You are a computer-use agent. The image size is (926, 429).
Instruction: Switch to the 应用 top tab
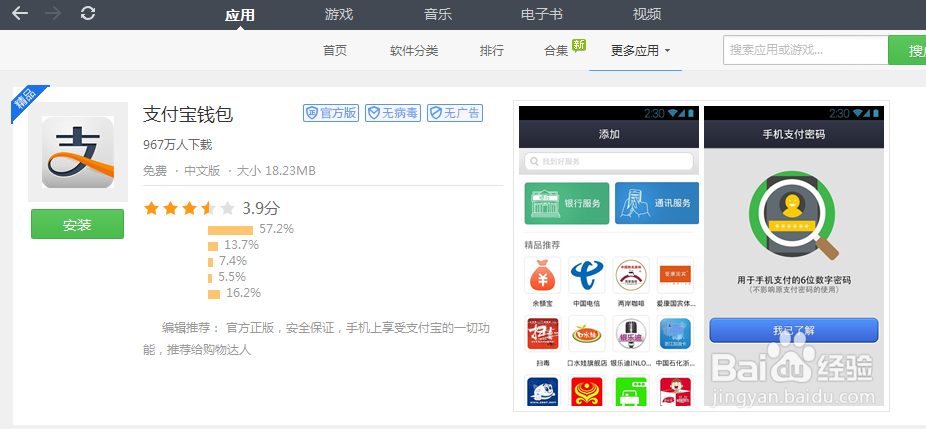pos(240,15)
